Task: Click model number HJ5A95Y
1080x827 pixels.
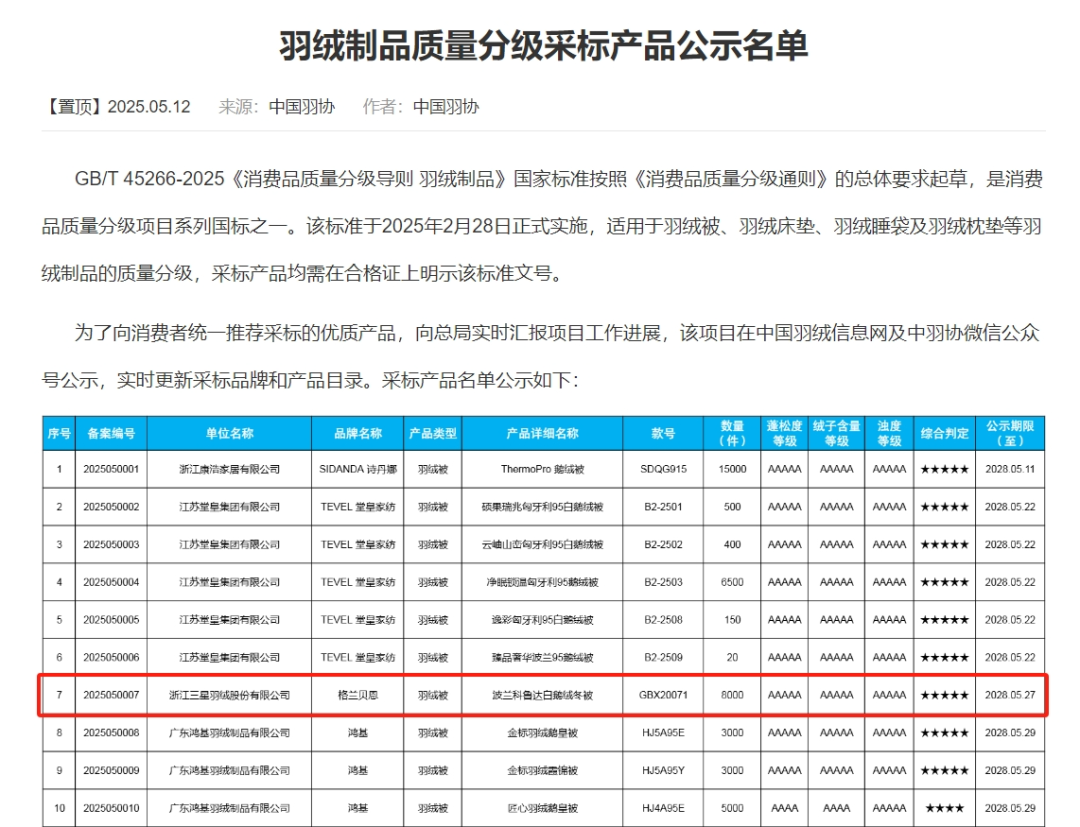Action: click(x=664, y=771)
